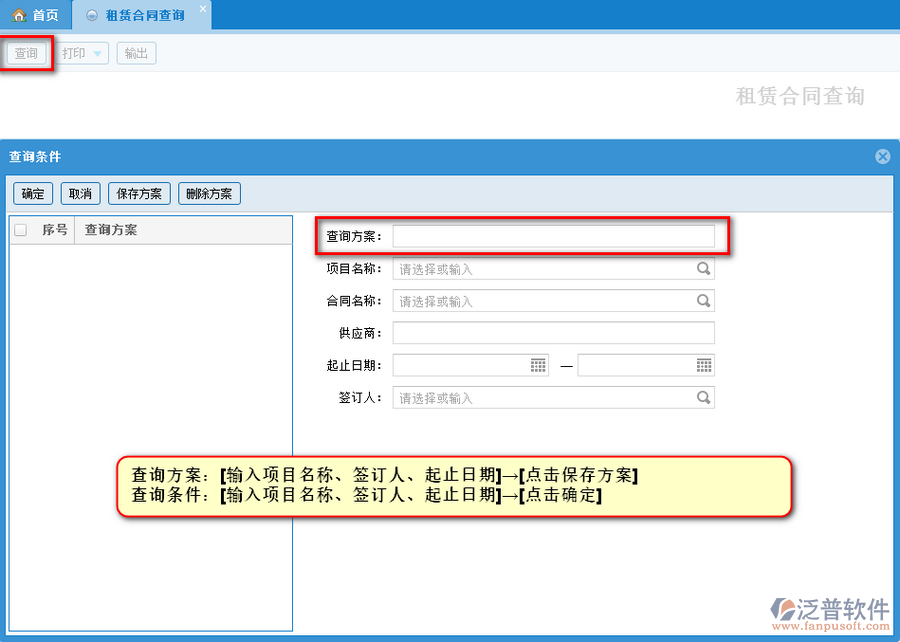Open the end date calendar icon
The height and width of the screenshot is (642, 900).
tap(704, 365)
